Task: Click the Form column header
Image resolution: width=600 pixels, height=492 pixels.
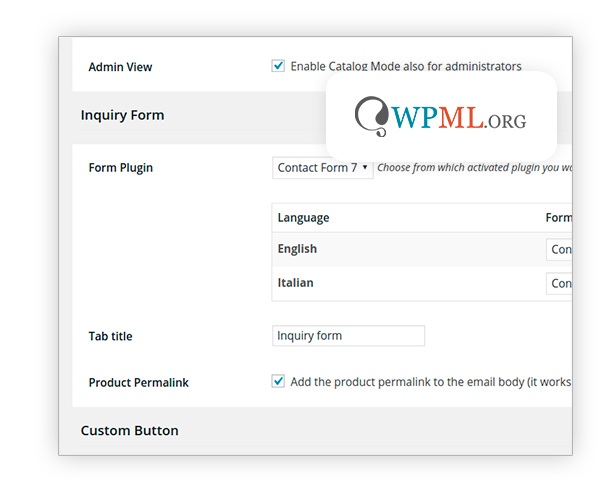Action: click(558, 218)
